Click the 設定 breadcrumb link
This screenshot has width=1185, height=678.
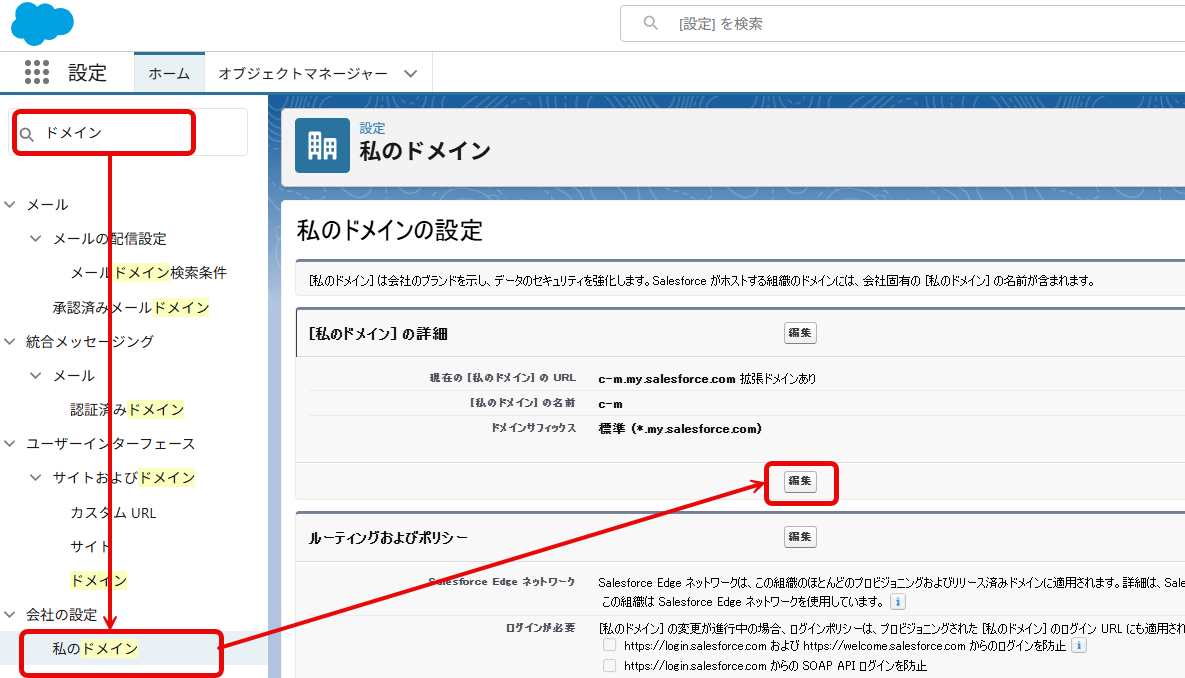pos(372,128)
